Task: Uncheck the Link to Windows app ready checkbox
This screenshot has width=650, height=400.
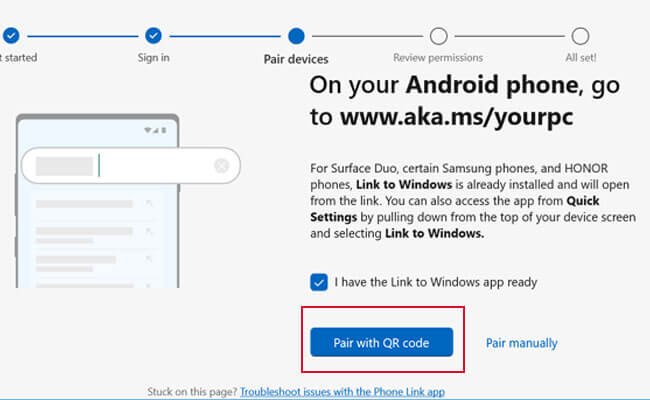Action: [x=319, y=282]
